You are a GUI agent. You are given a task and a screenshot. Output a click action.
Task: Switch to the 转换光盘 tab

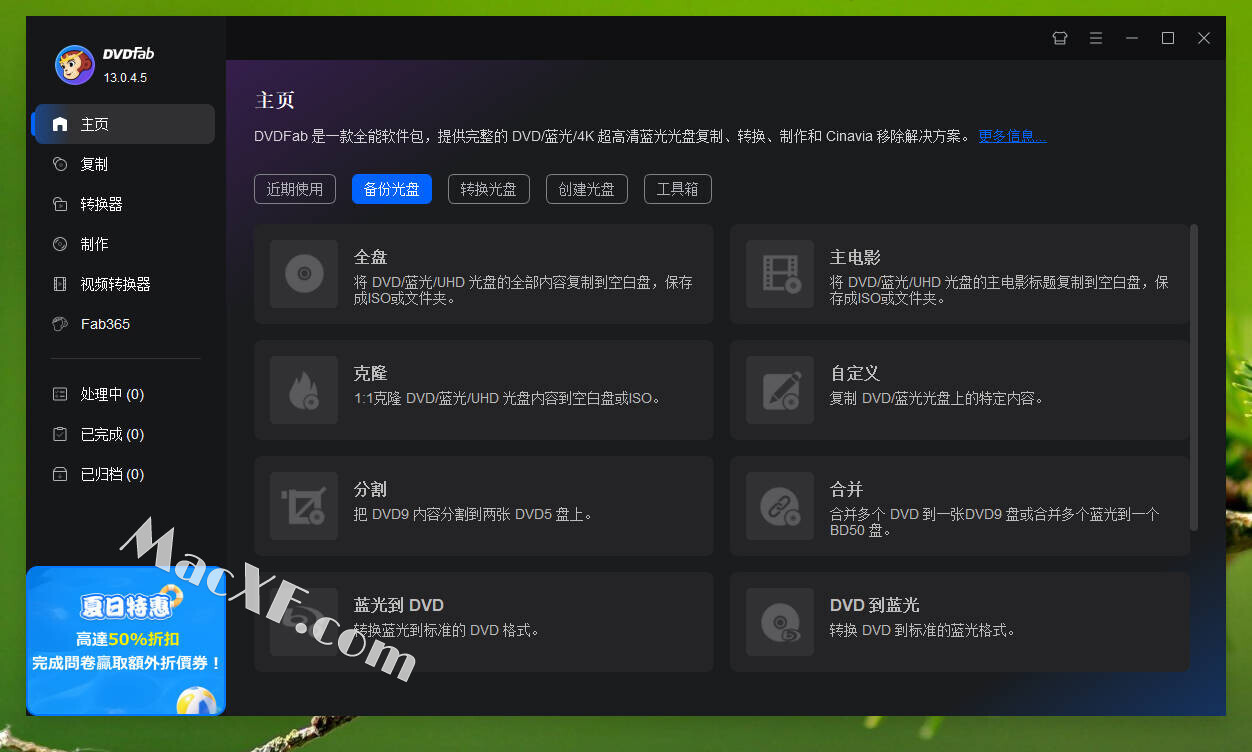[489, 189]
